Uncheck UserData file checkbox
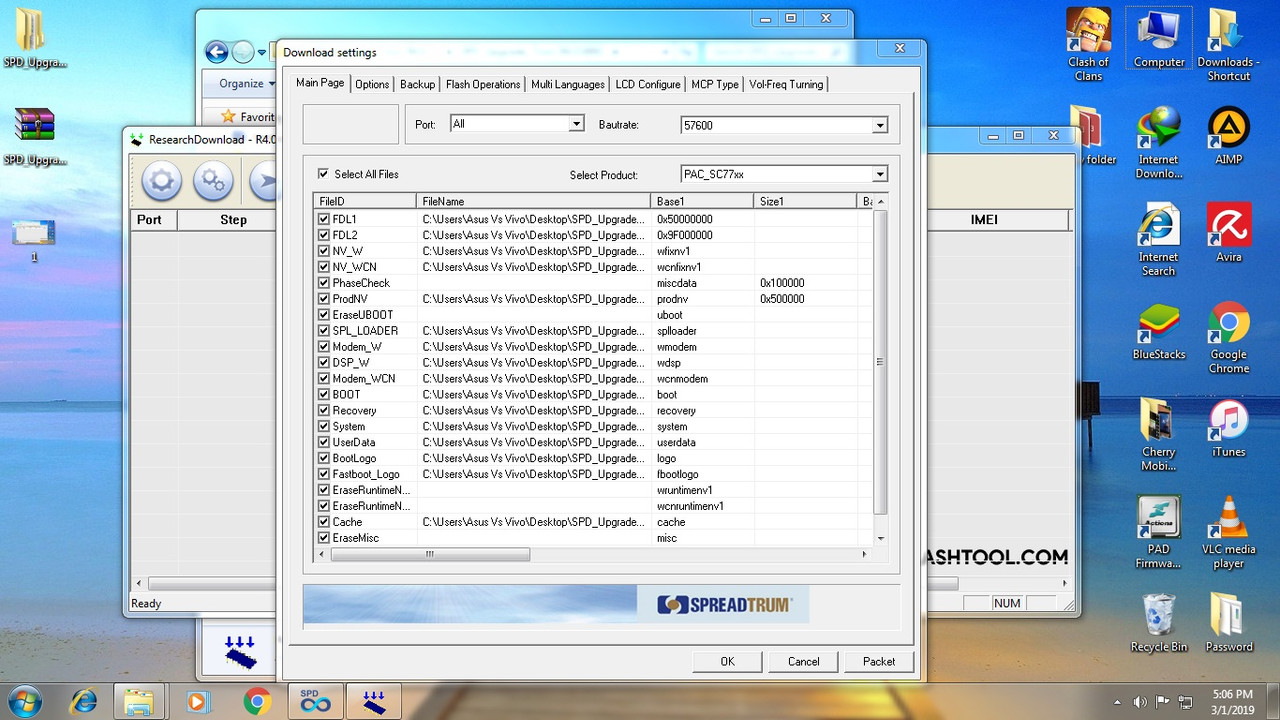This screenshot has width=1280, height=720. tap(323, 442)
